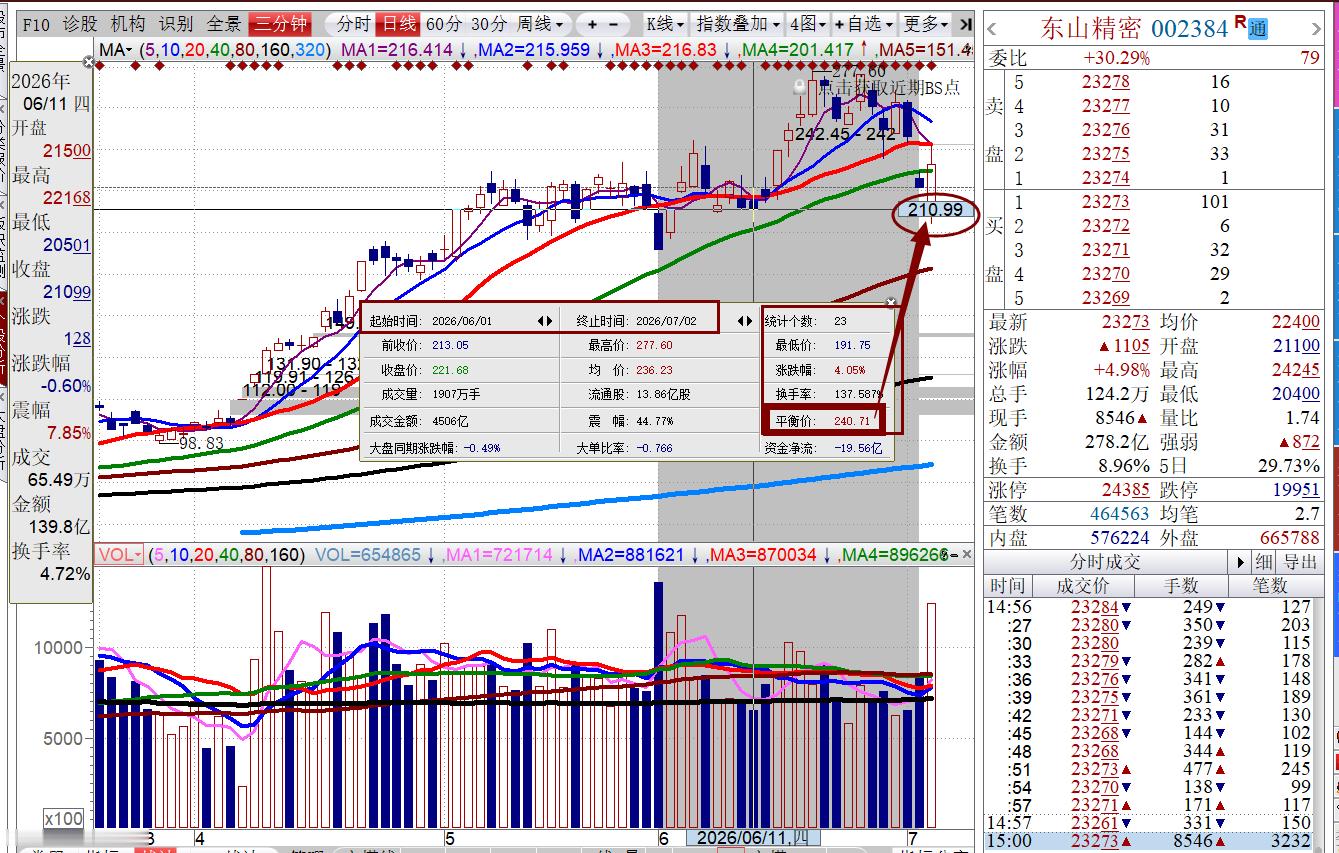
Task: Click the 通 badge next to stock code
Action: [x=1258, y=29]
